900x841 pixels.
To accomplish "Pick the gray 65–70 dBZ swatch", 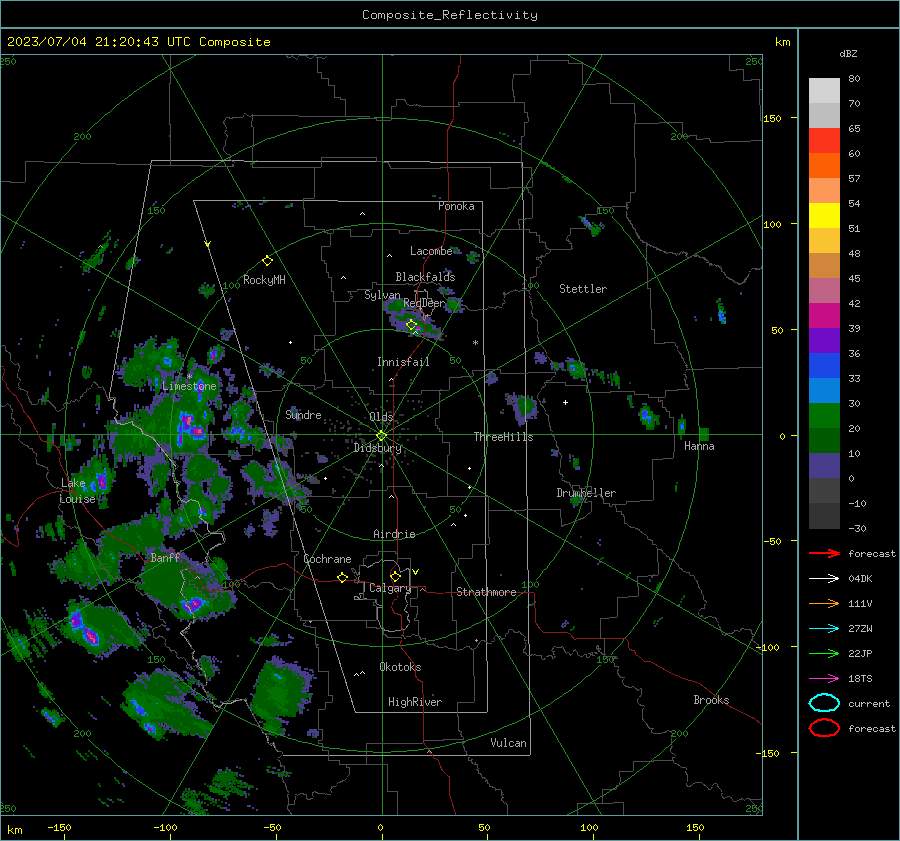I will tap(824, 115).
